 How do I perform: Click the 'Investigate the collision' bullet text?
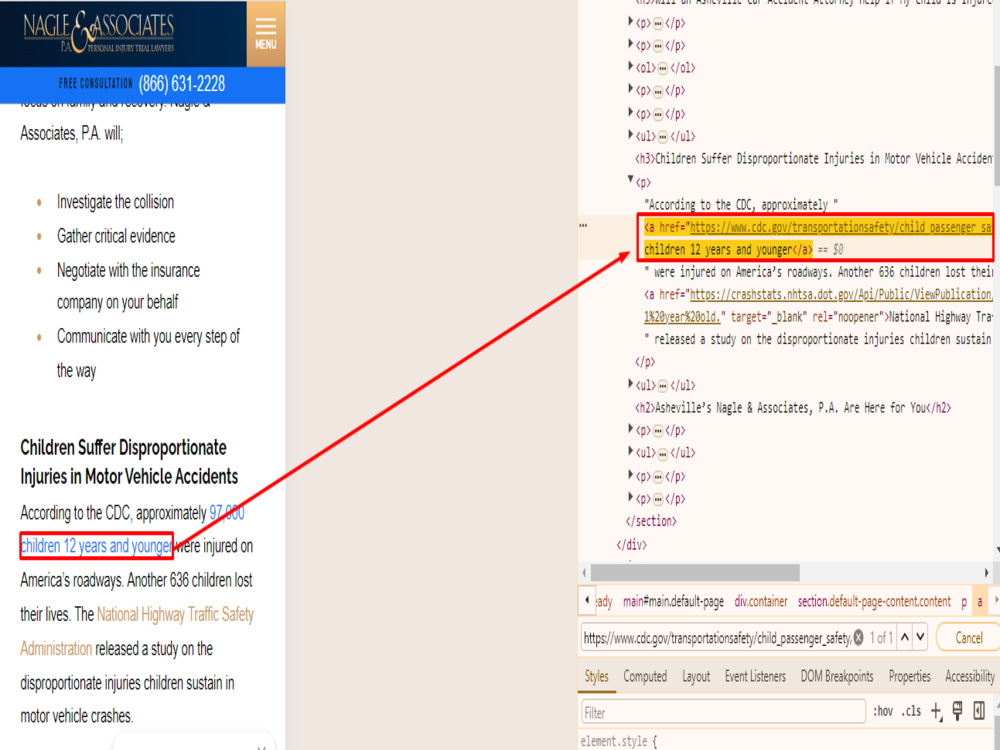pos(115,202)
